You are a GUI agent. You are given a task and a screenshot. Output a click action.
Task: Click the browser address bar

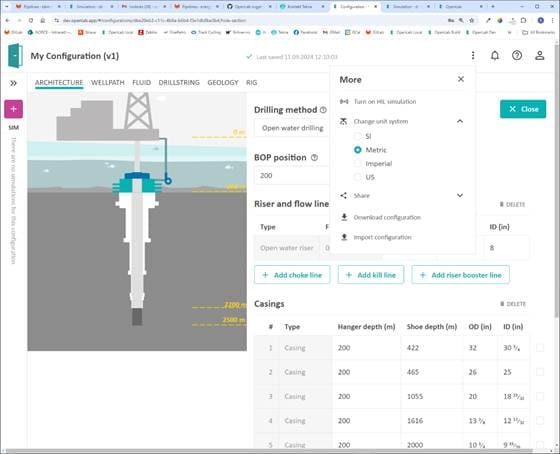(x=250, y=21)
